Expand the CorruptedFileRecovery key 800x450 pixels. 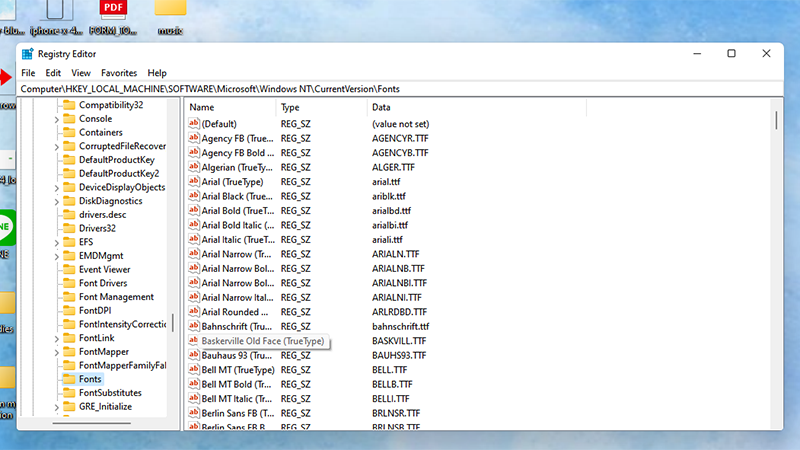[x=57, y=147]
